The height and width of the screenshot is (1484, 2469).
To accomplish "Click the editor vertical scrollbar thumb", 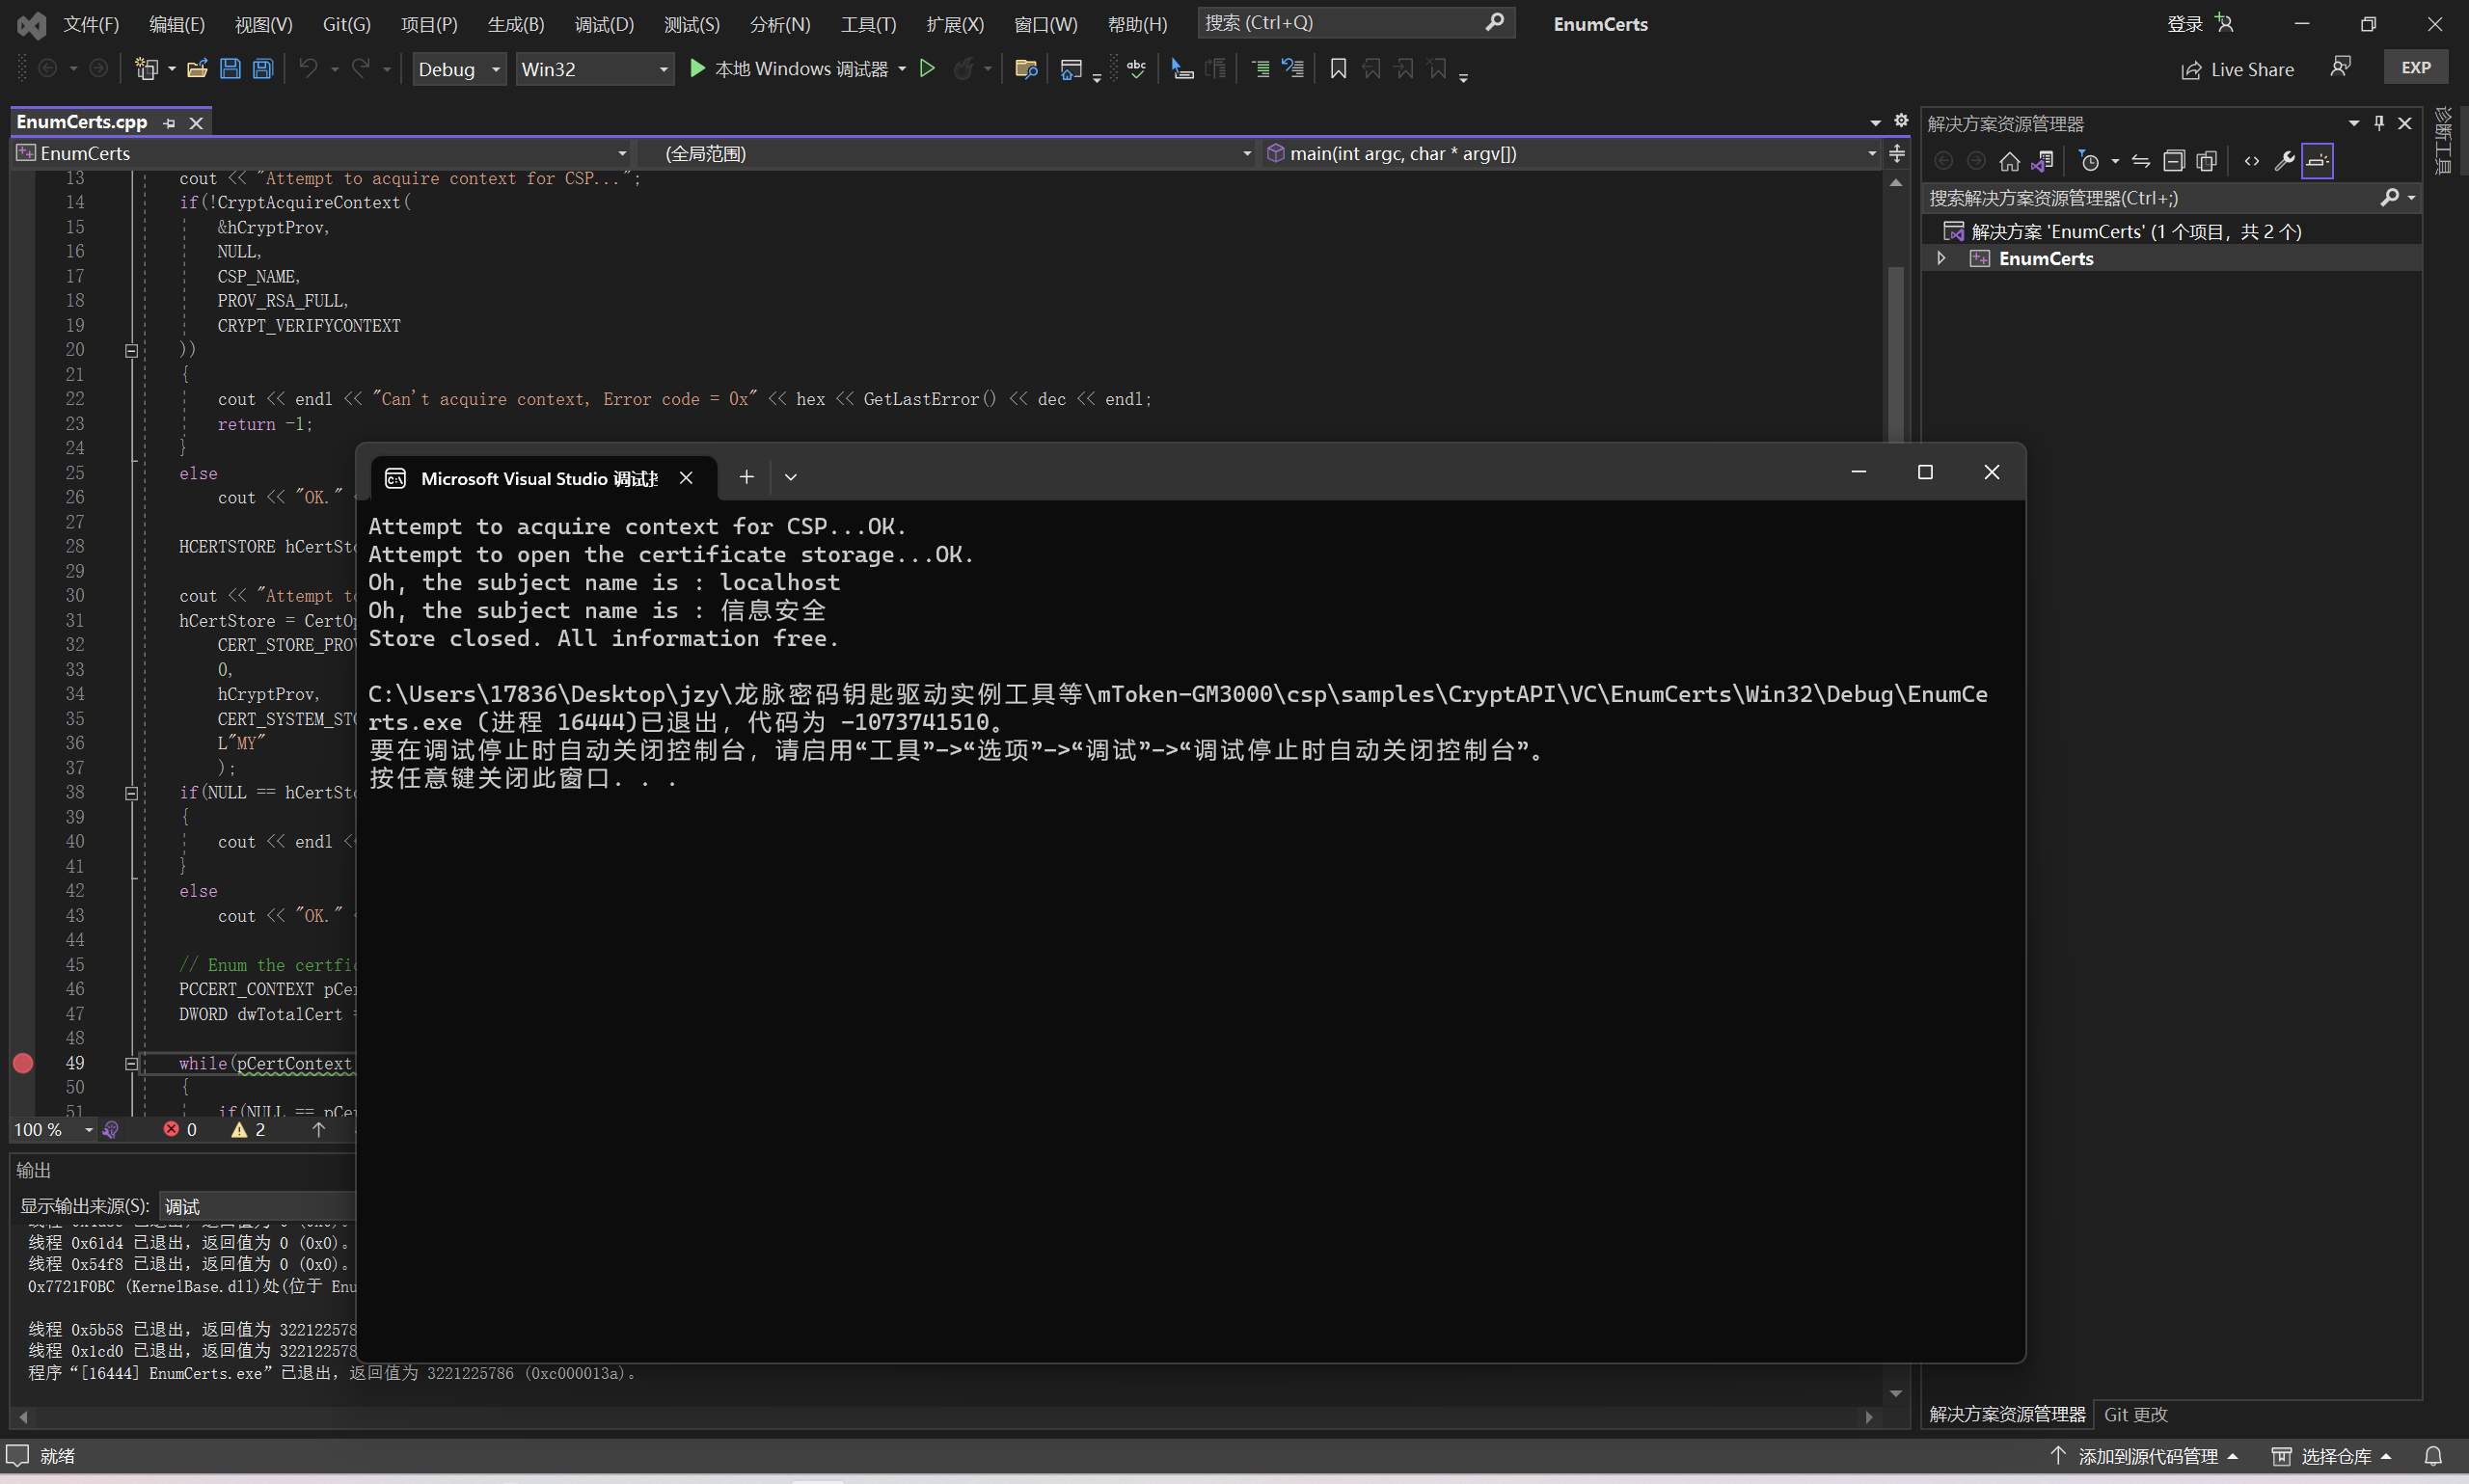I will click(1895, 350).
